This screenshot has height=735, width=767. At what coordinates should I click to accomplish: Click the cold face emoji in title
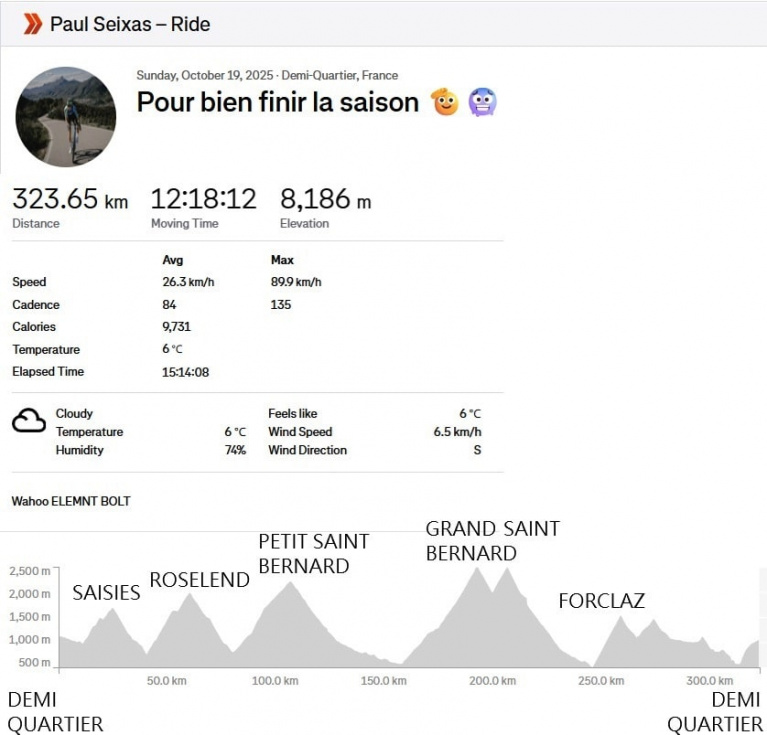click(482, 102)
